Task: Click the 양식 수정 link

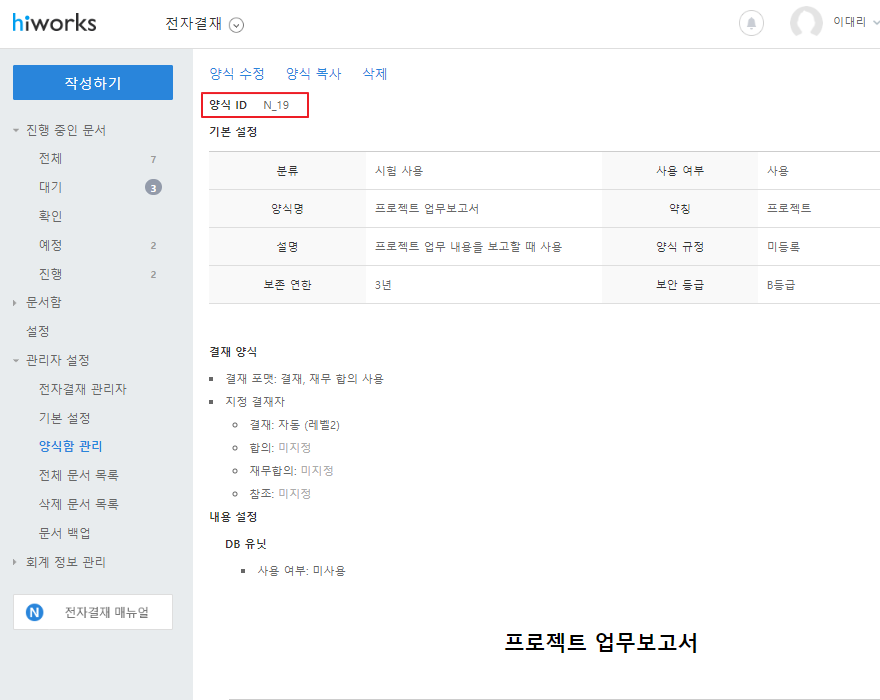Action: click(237, 74)
